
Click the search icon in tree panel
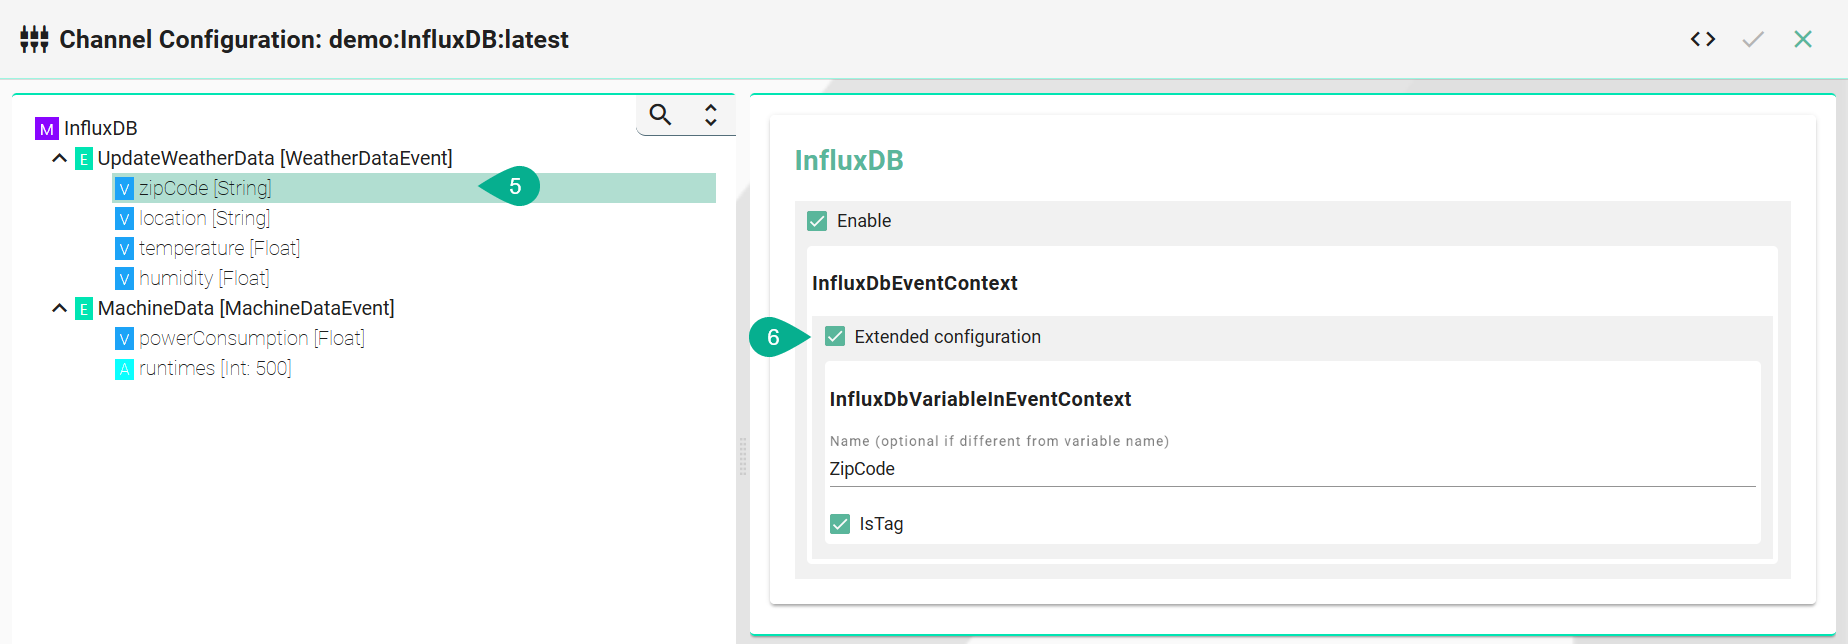(660, 115)
